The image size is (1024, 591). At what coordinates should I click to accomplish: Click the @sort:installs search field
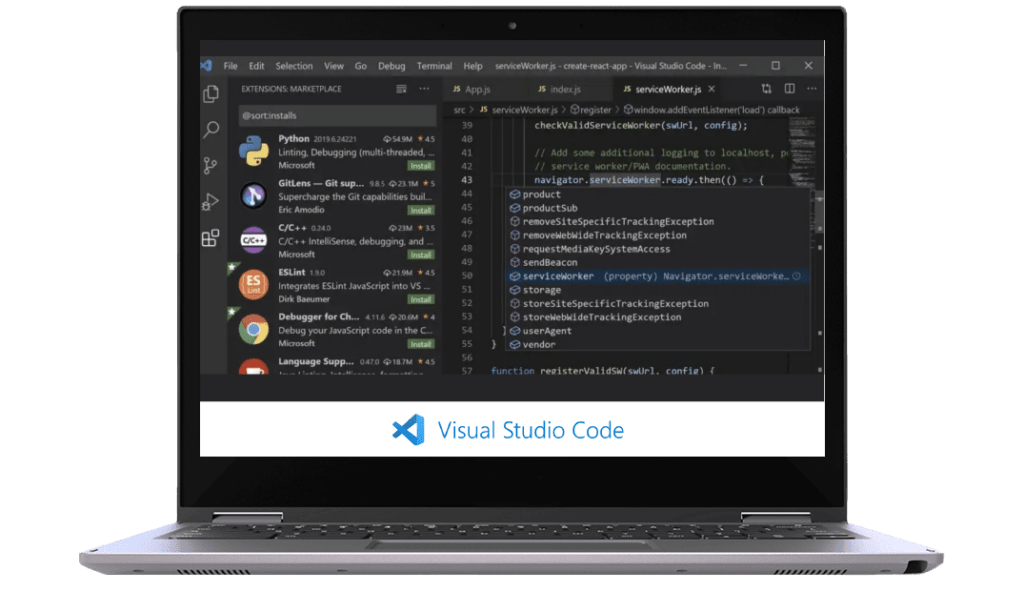(x=337, y=116)
